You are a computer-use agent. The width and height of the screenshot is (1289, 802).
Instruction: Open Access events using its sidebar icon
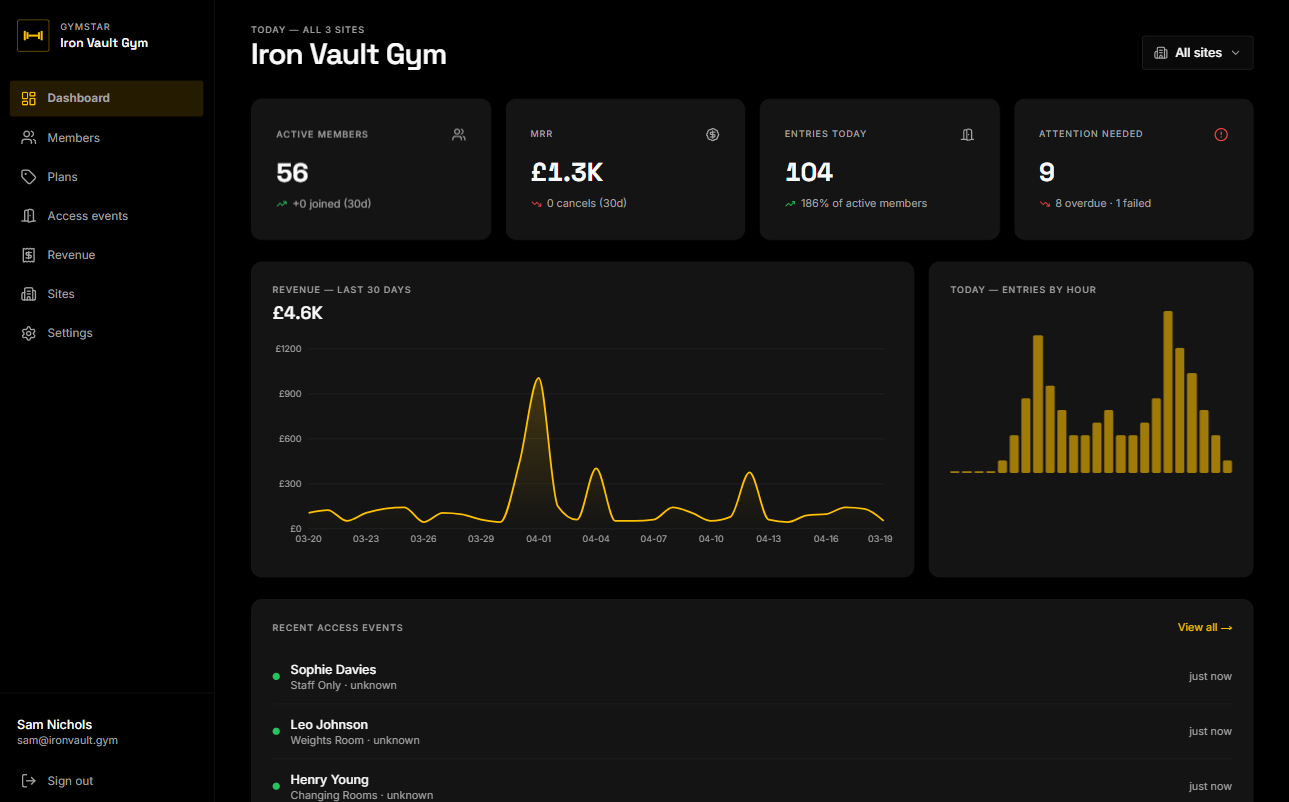click(x=28, y=215)
